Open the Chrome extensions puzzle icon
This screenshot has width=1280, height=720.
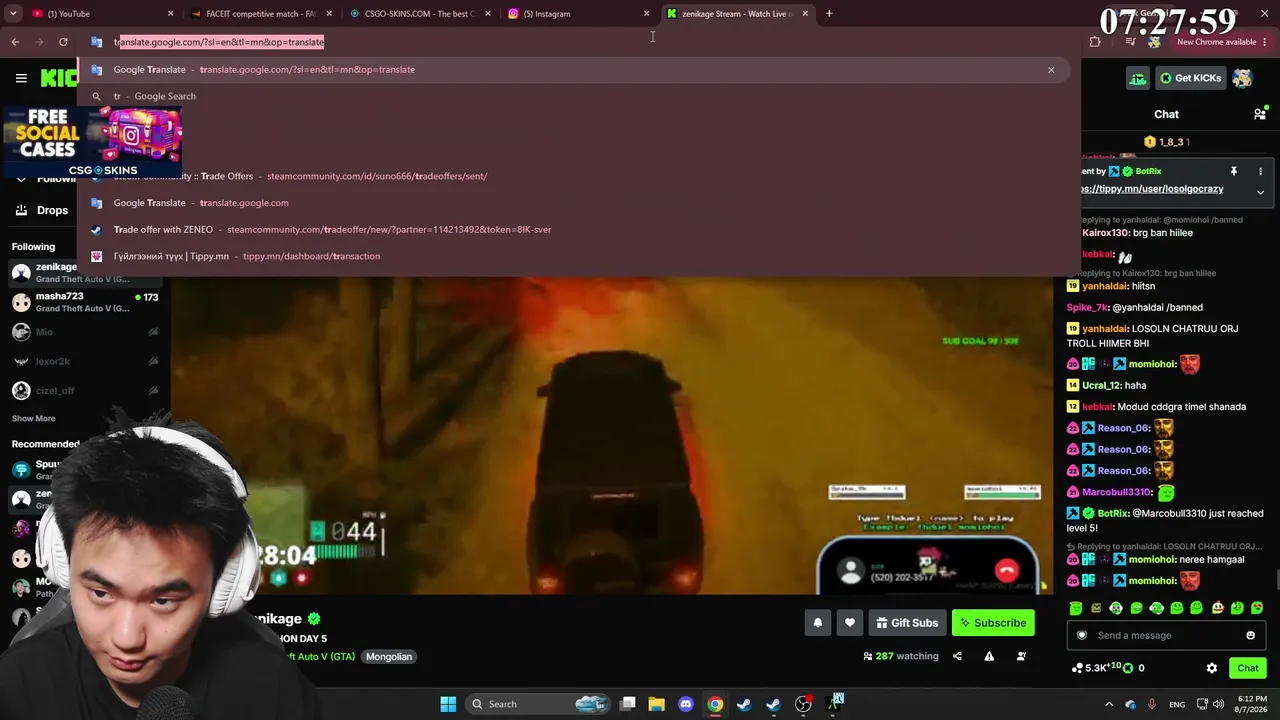(x=1095, y=42)
